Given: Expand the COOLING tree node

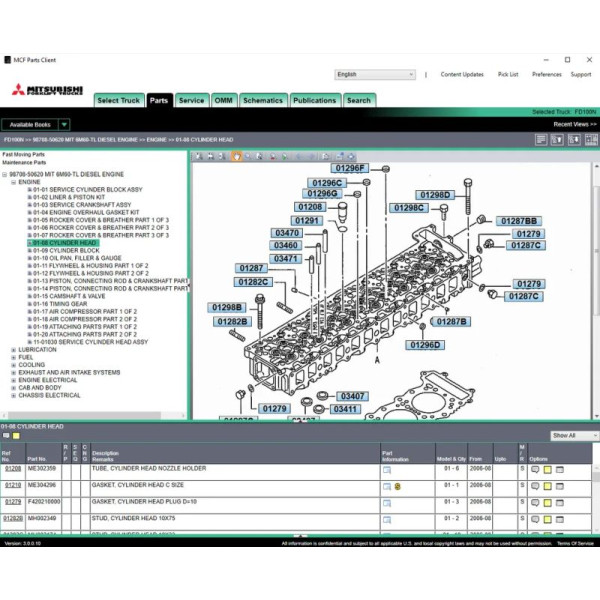Looking at the screenshot, I should tap(14, 365).
